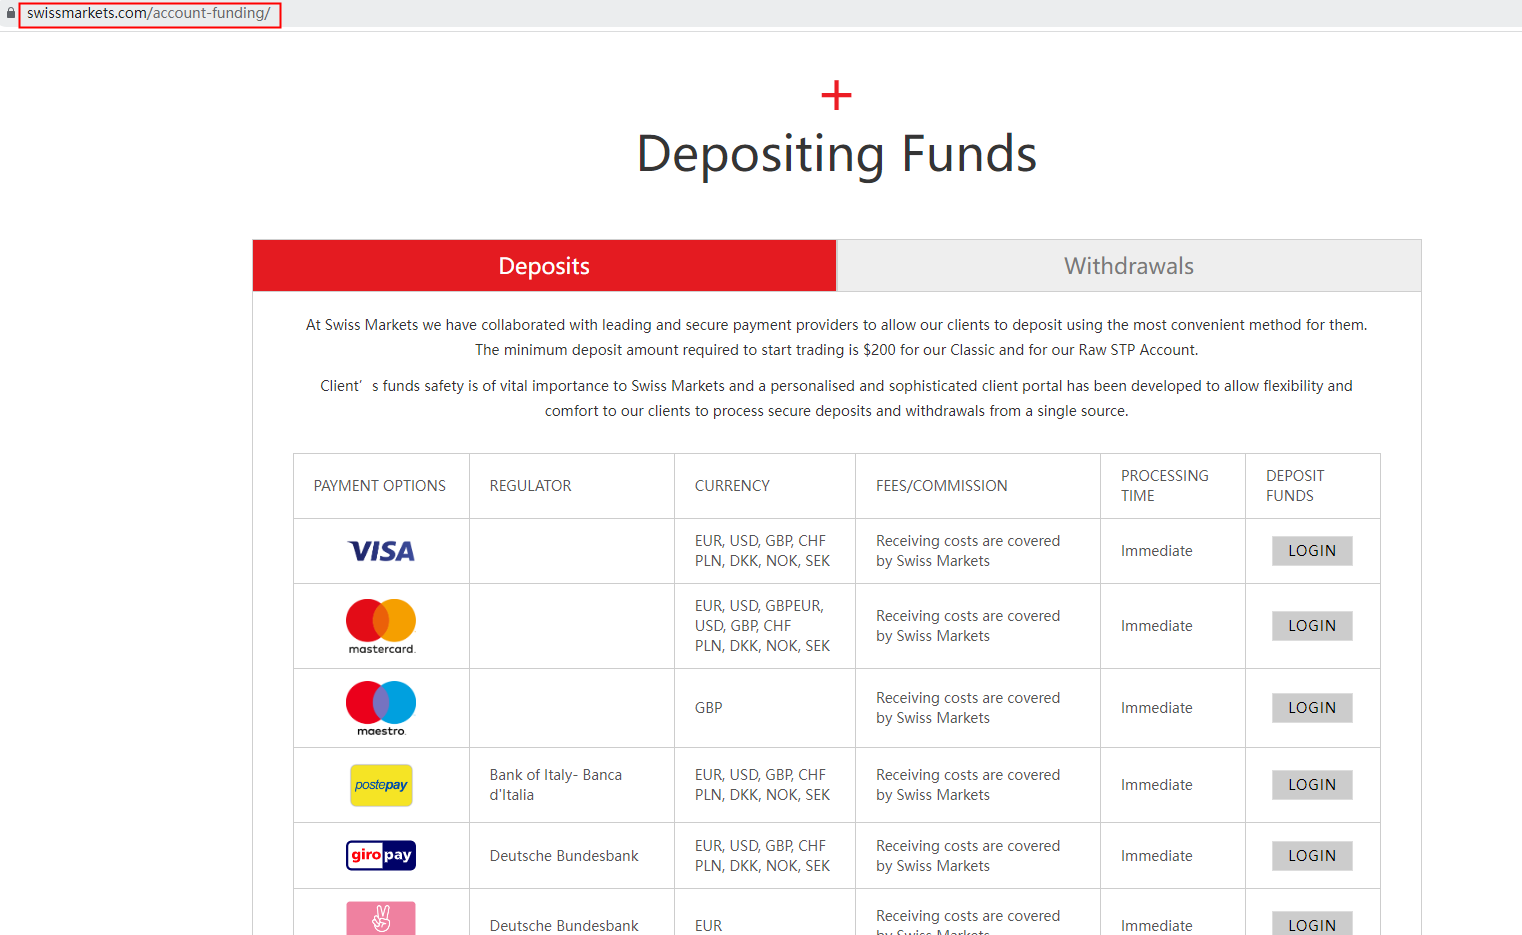Click the REGULATOR column header
Screen dimensions: 1522x935
(530, 486)
